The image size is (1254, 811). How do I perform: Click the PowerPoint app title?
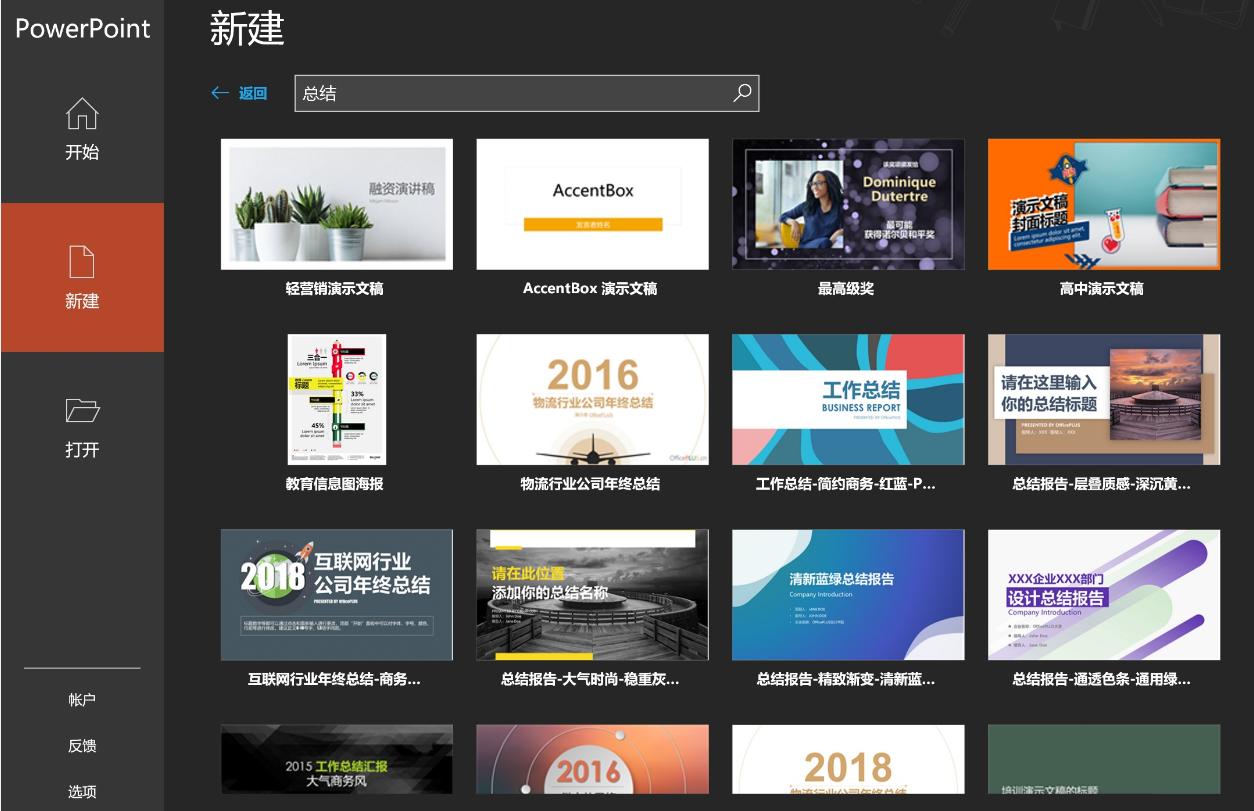coord(82,28)
